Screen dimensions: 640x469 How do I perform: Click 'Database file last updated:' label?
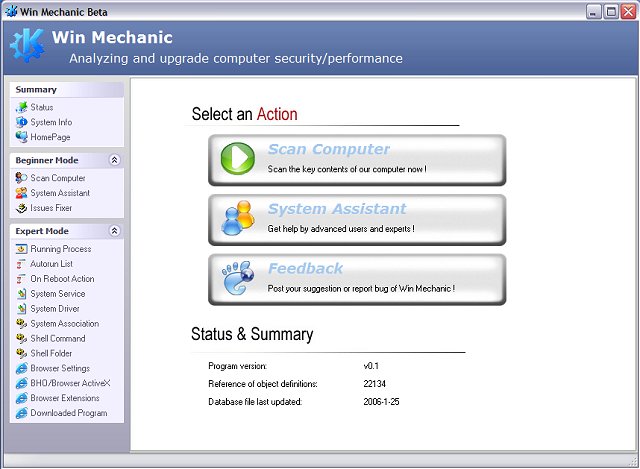pyautogui.click(x=255, y=402)
